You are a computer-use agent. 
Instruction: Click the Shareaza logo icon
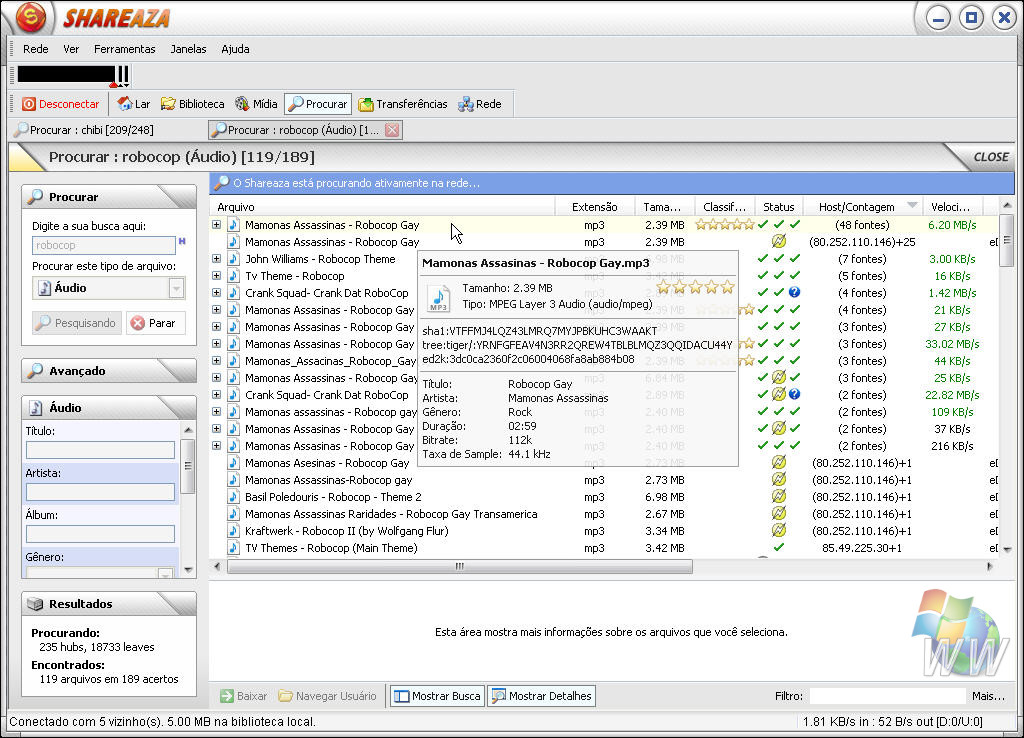tap(30, 18)
